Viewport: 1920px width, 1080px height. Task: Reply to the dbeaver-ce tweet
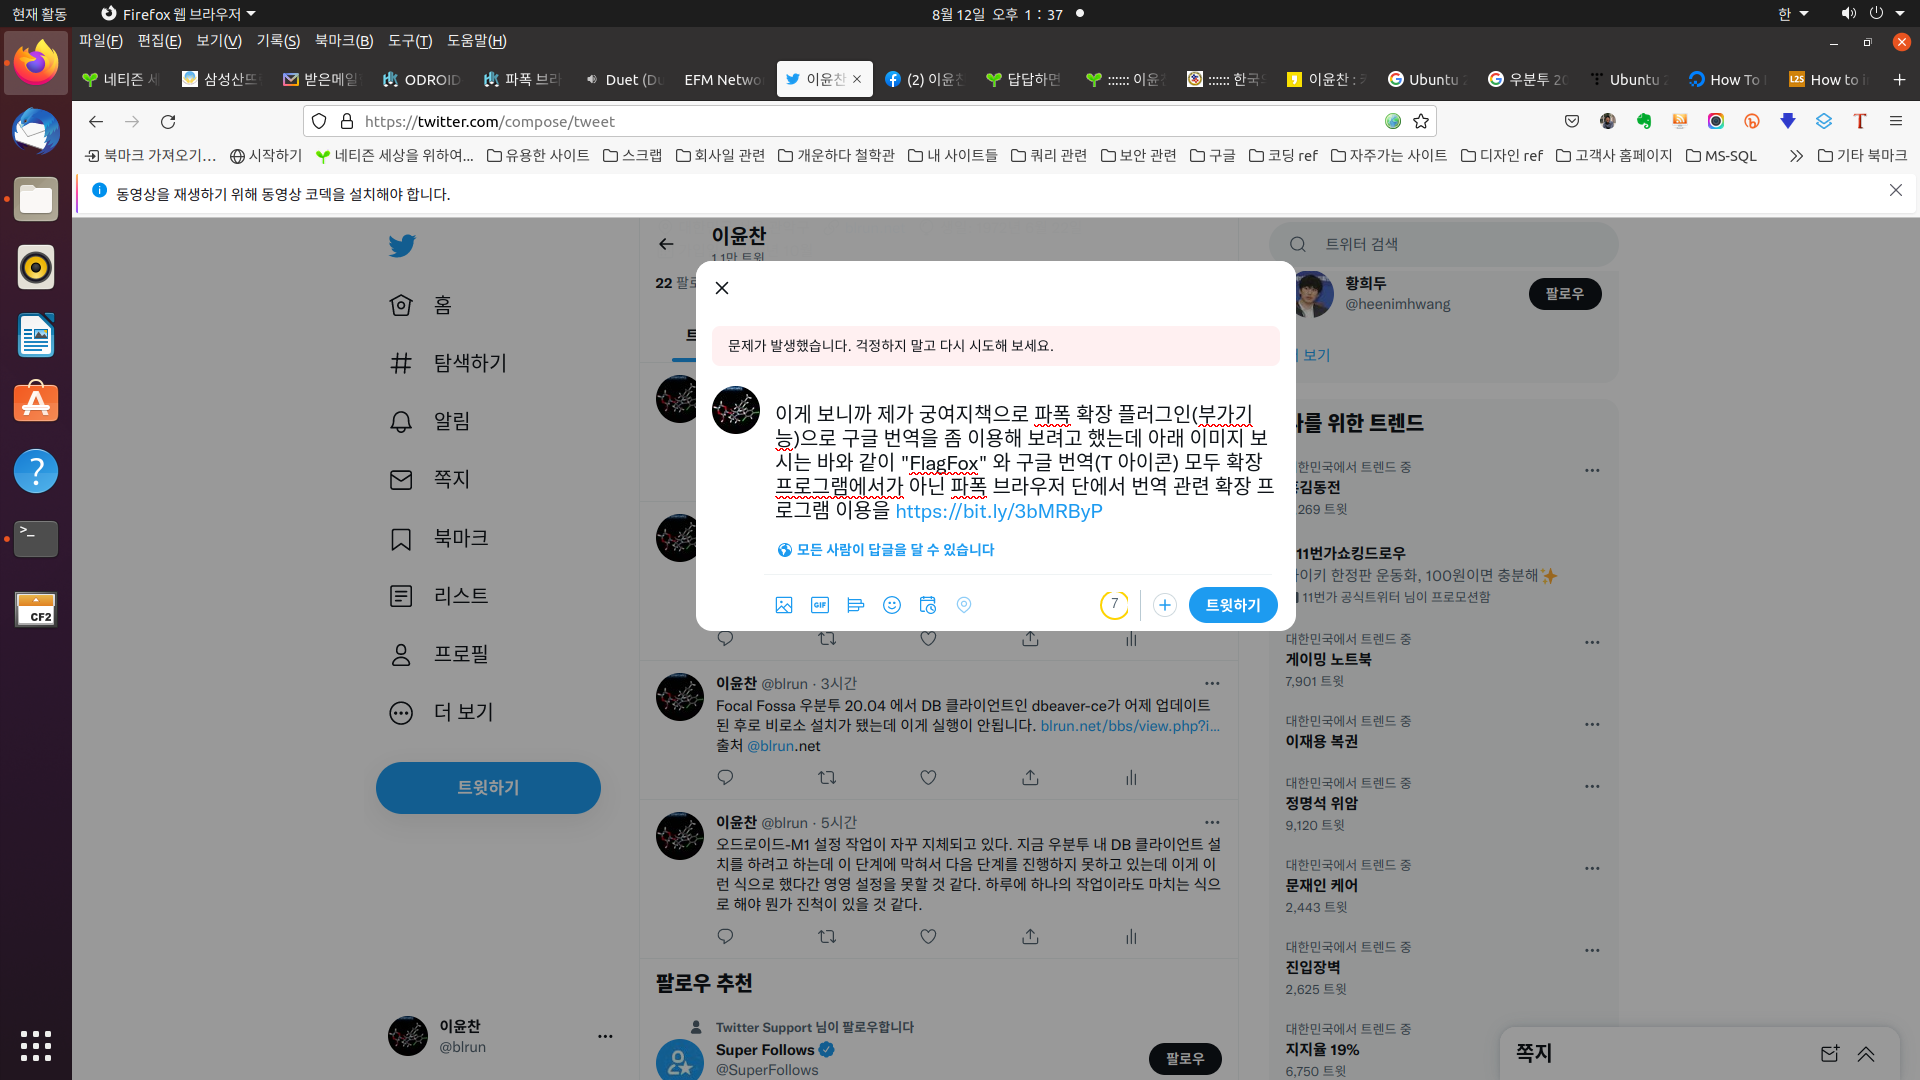tap(726, 777)
